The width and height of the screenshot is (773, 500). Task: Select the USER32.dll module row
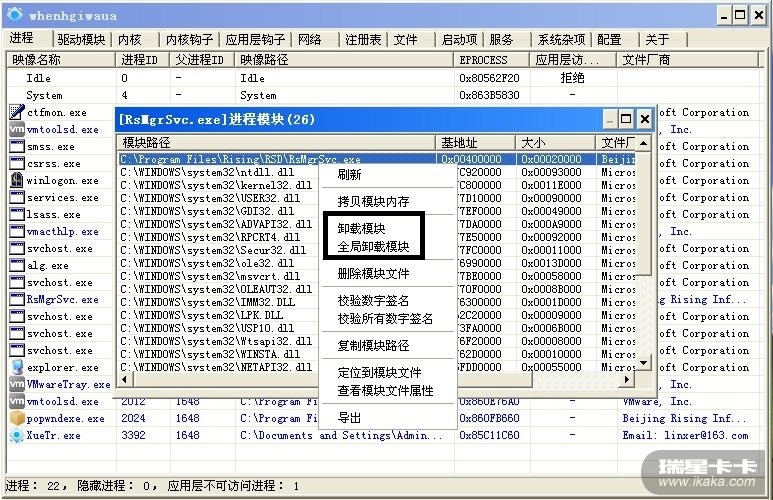377,198
